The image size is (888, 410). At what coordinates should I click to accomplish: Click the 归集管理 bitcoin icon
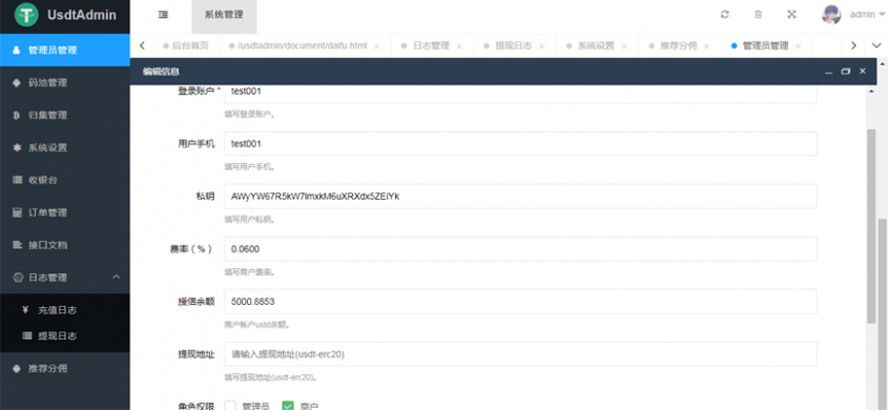[x=16, y=115]
